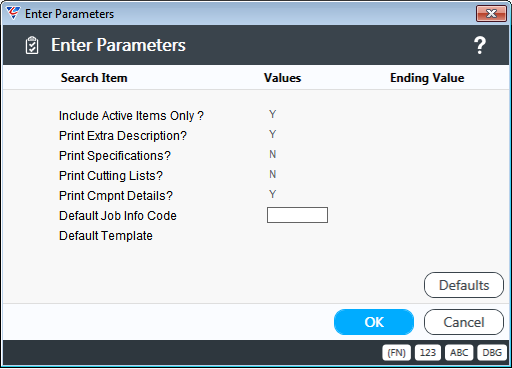Close the Enter Parameters dialog window

491,14
